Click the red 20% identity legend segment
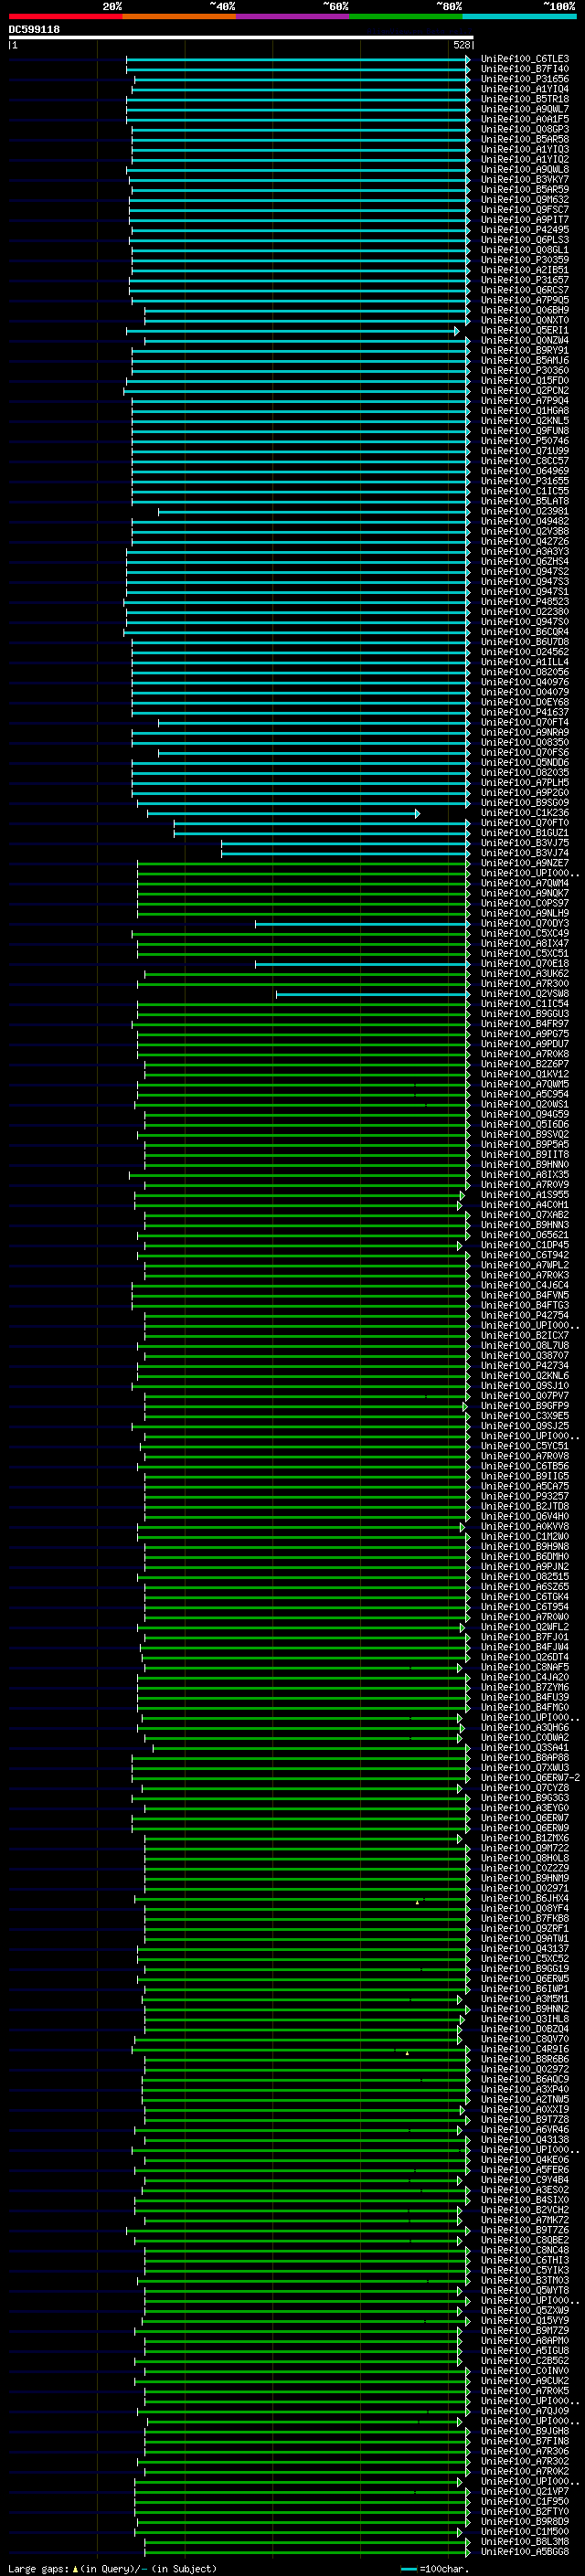The width and height of the screenshot is (585, 2576). (65, 16)
